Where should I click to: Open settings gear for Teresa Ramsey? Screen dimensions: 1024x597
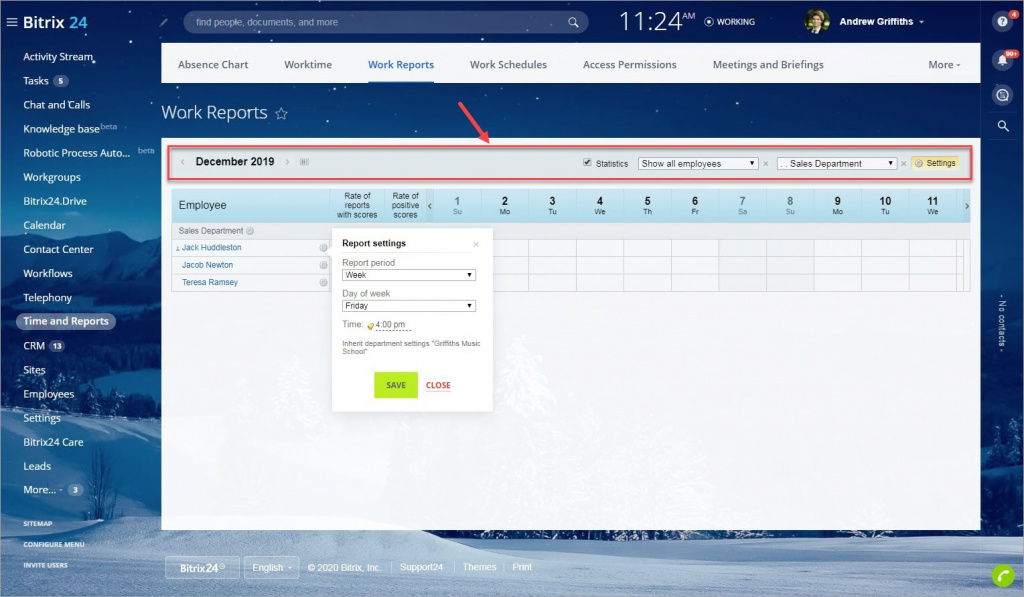[x=323, y=283]
